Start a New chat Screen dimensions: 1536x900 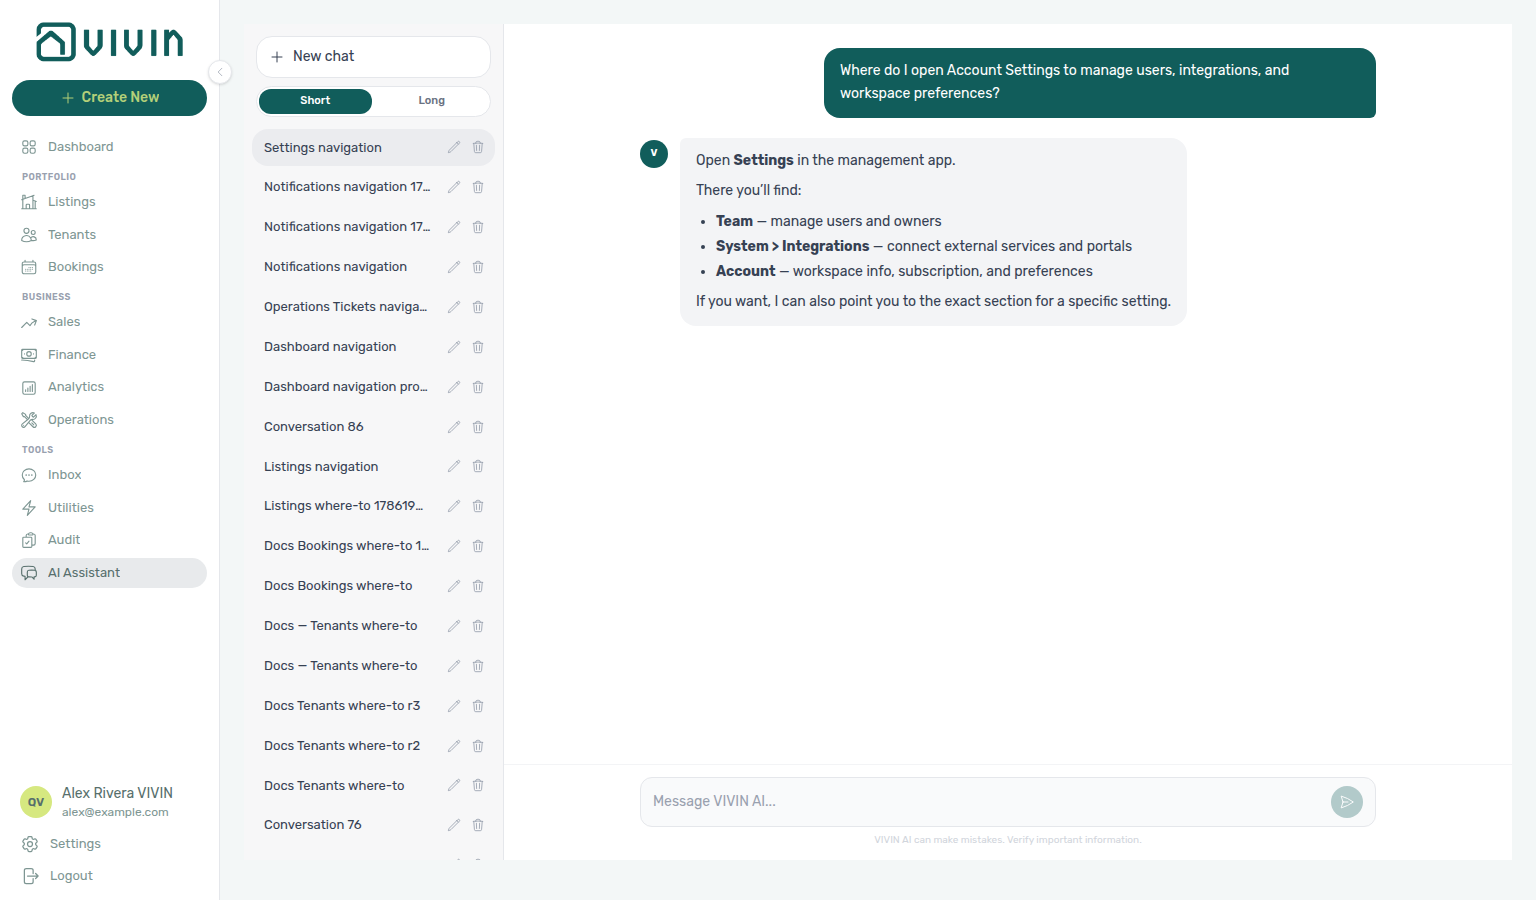[373, 57]
